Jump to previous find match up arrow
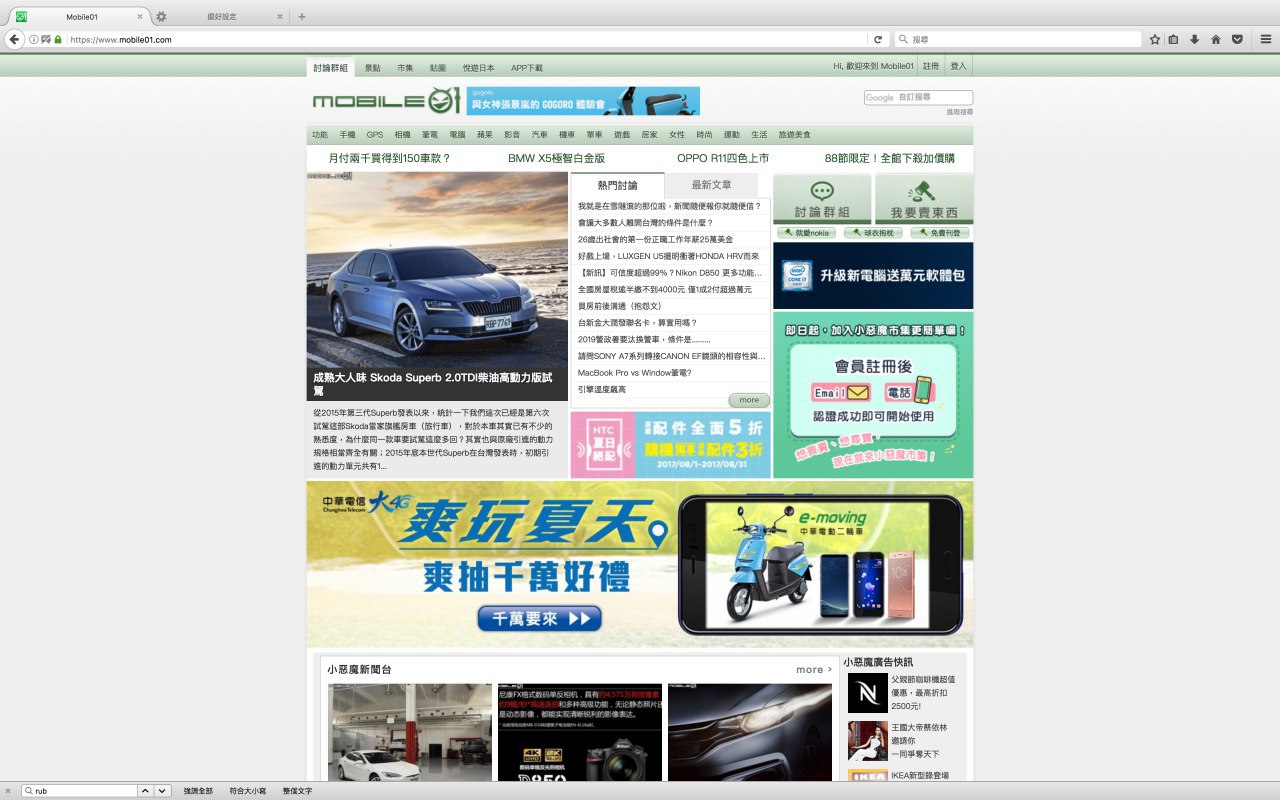Viewport: 1280px width, 800px height. click(x=146, y=790)
